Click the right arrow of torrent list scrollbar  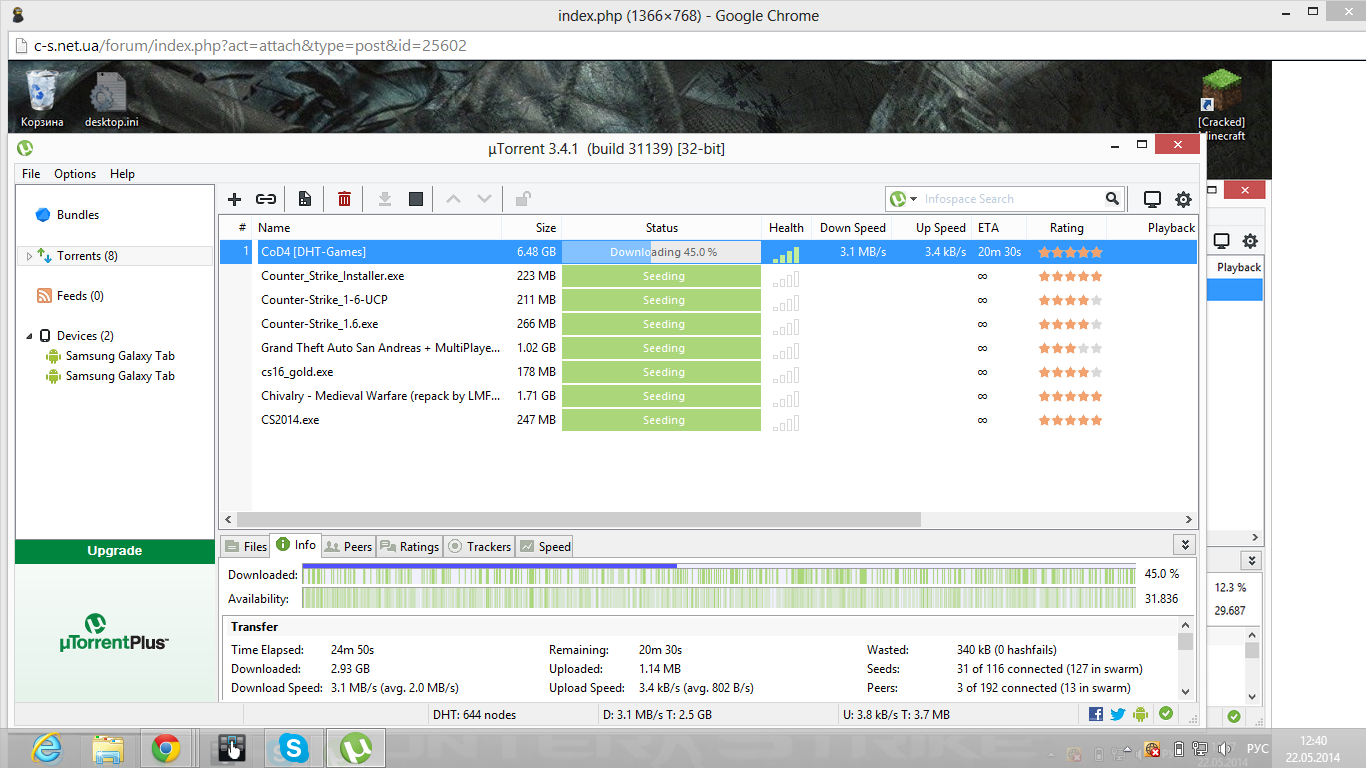click(x=1189, y=519)
